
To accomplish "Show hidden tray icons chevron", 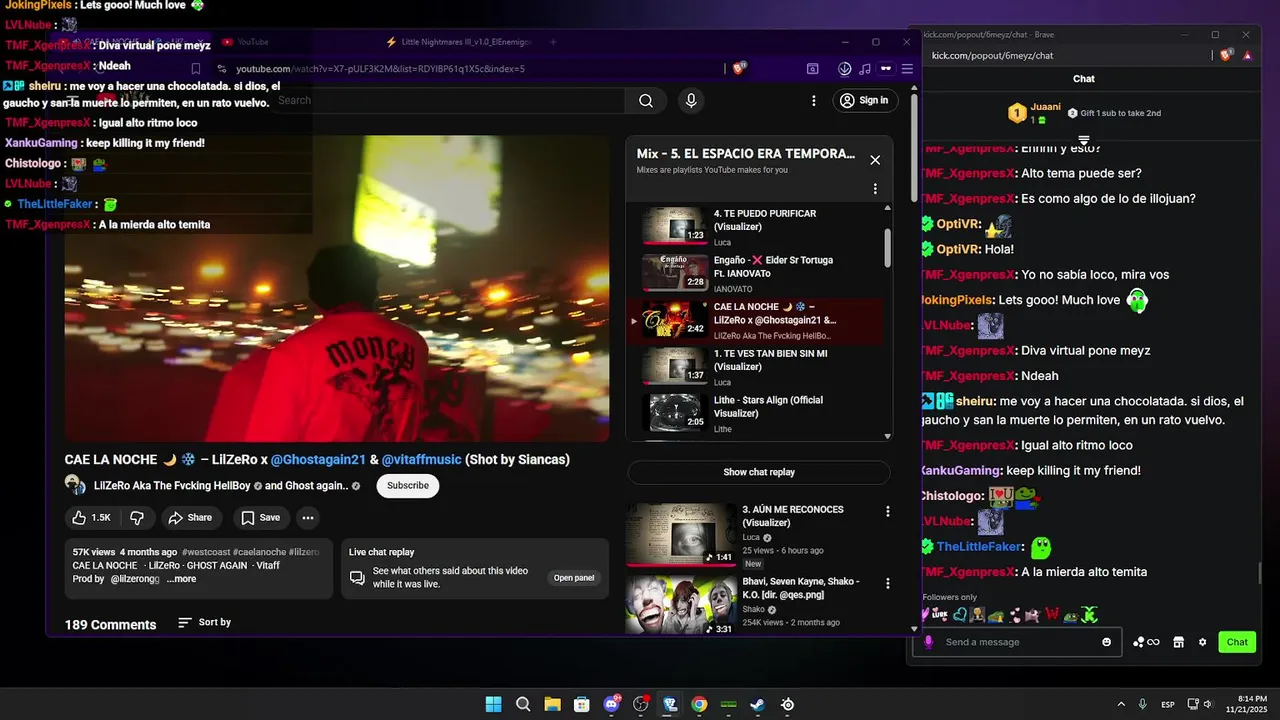I will point(1120,704).
